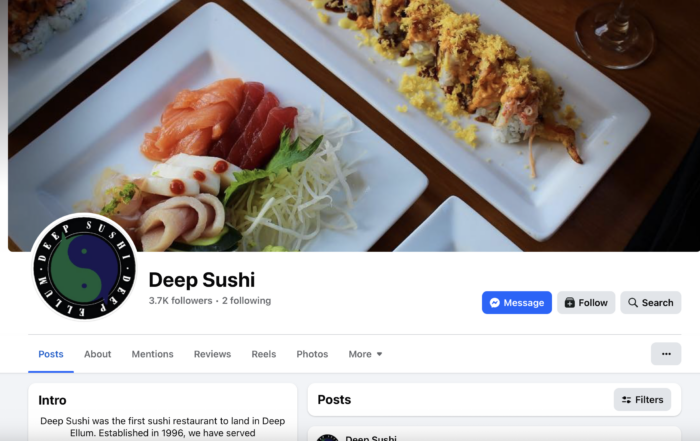This screenshot has width=700, height=441.
Task: Open the Deep Sushi profile picture
Action: 84,269
